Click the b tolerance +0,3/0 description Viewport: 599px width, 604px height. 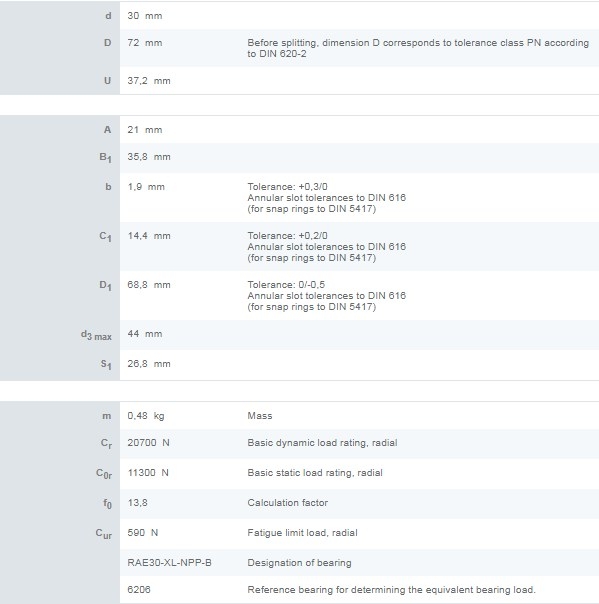tap(327, 198)
